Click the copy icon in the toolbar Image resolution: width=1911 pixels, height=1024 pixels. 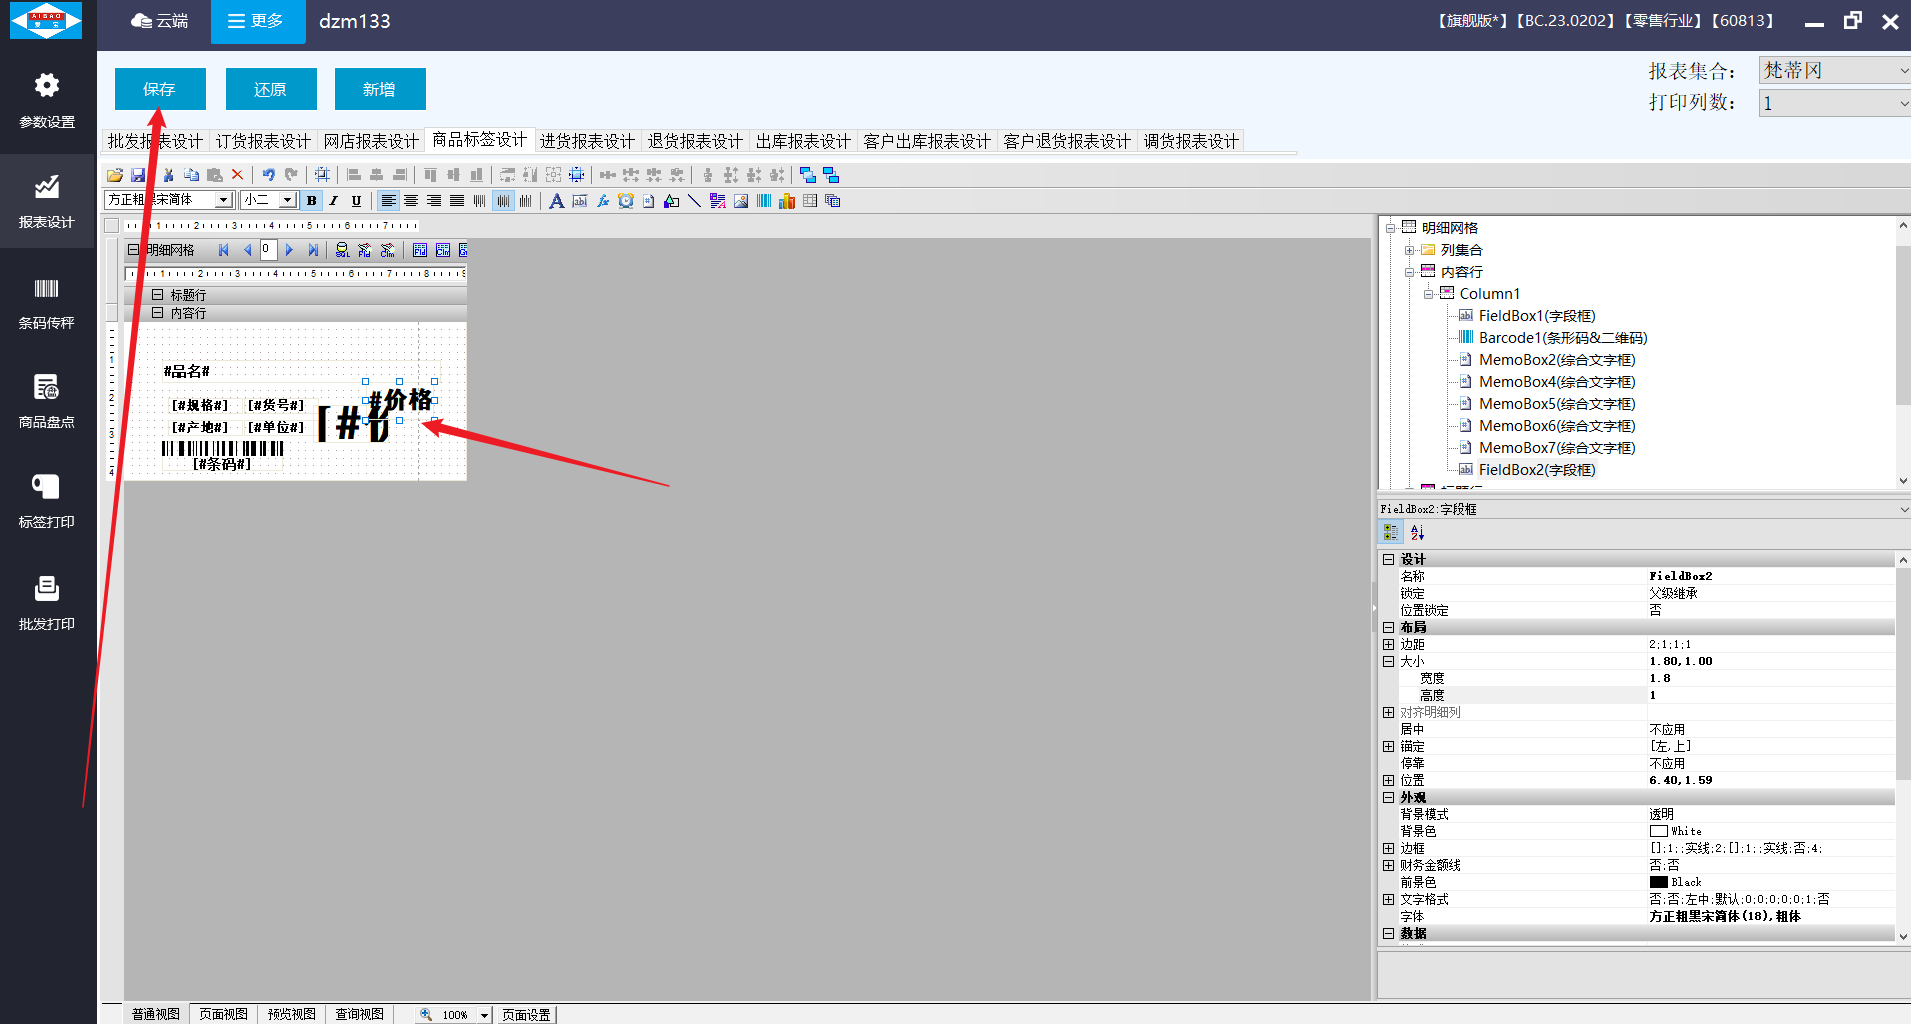[x=191, y=175]
